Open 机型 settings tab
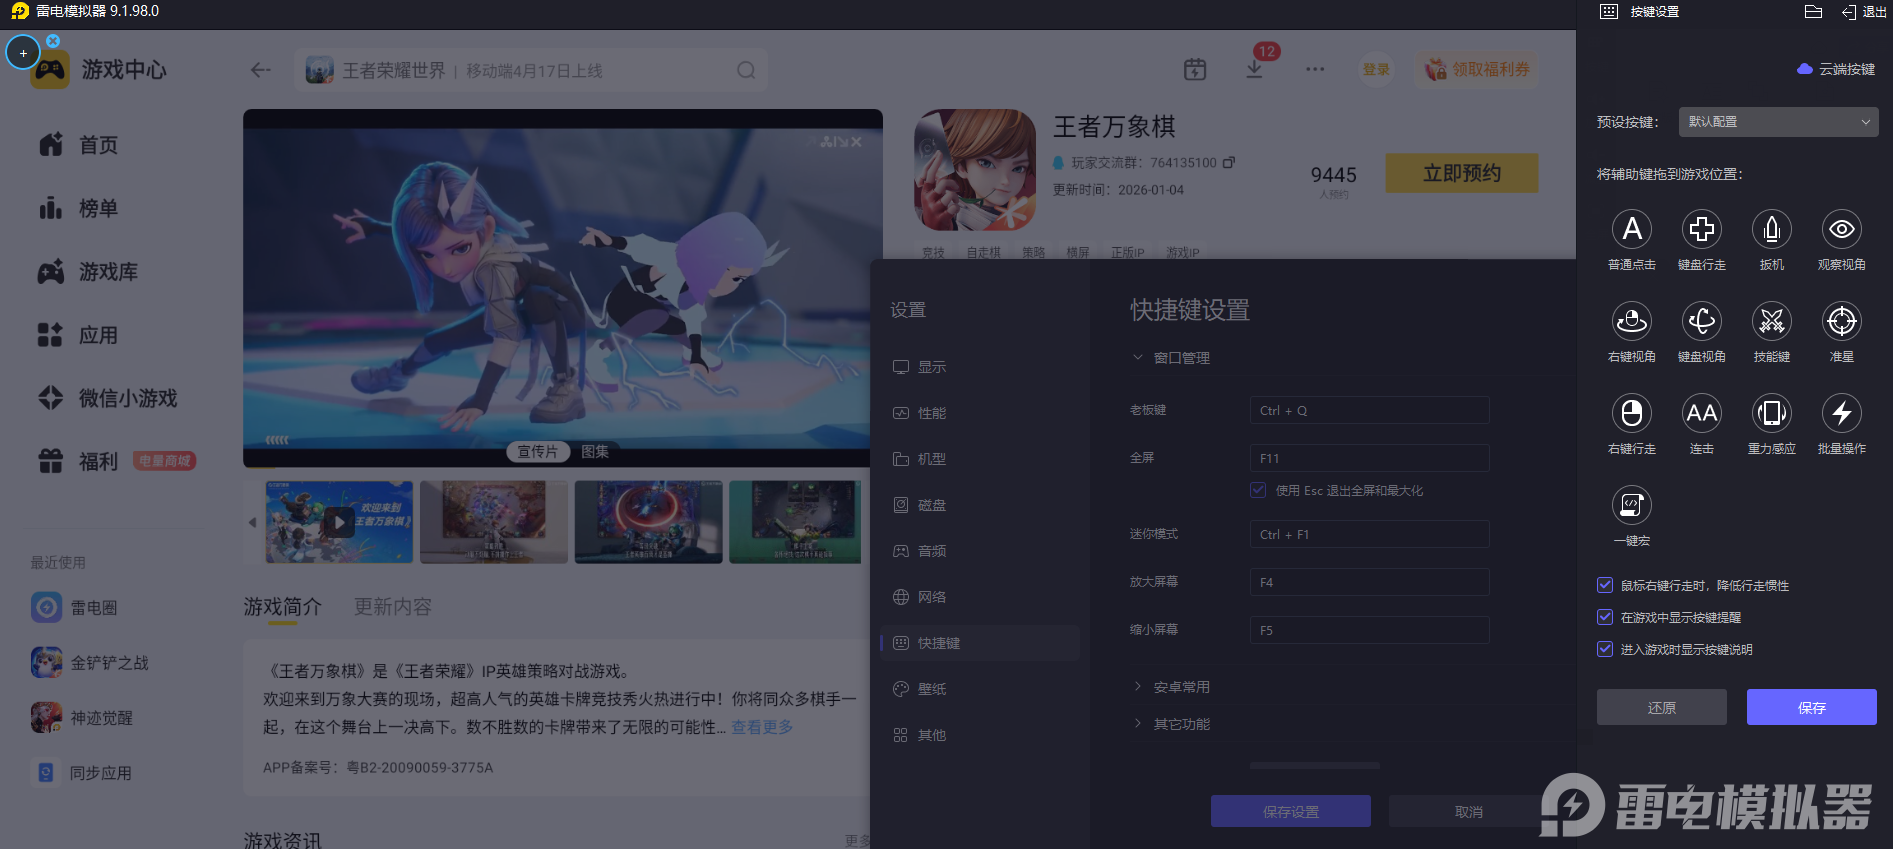 click(980, 459)
